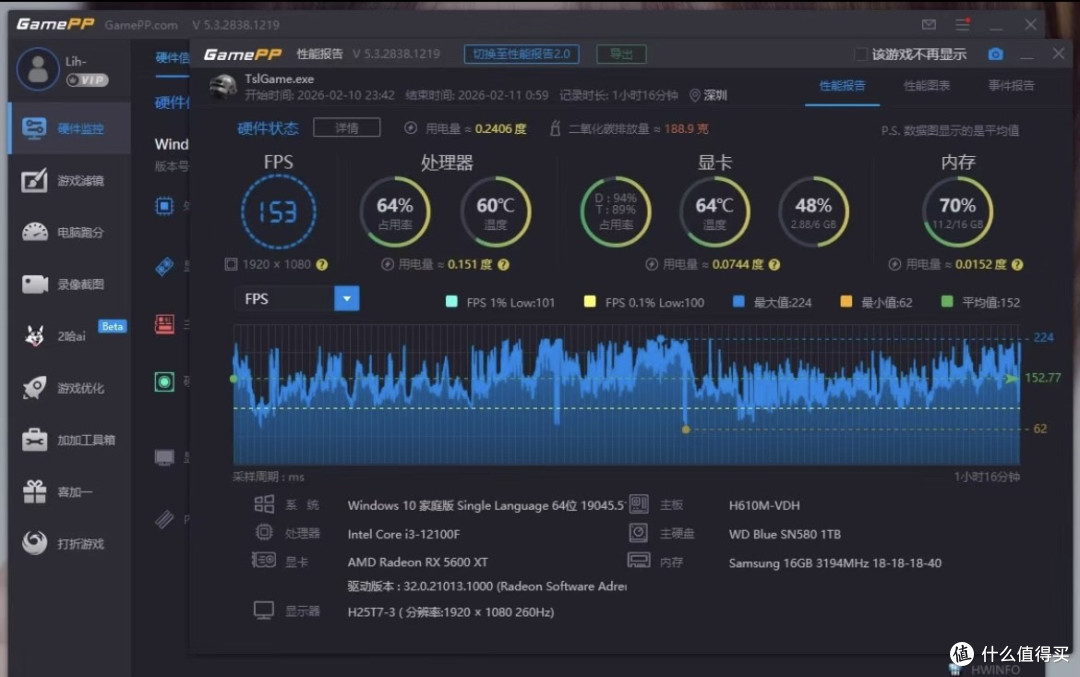
Task: Click the green 导出 export button
Action: pos(621,54)
